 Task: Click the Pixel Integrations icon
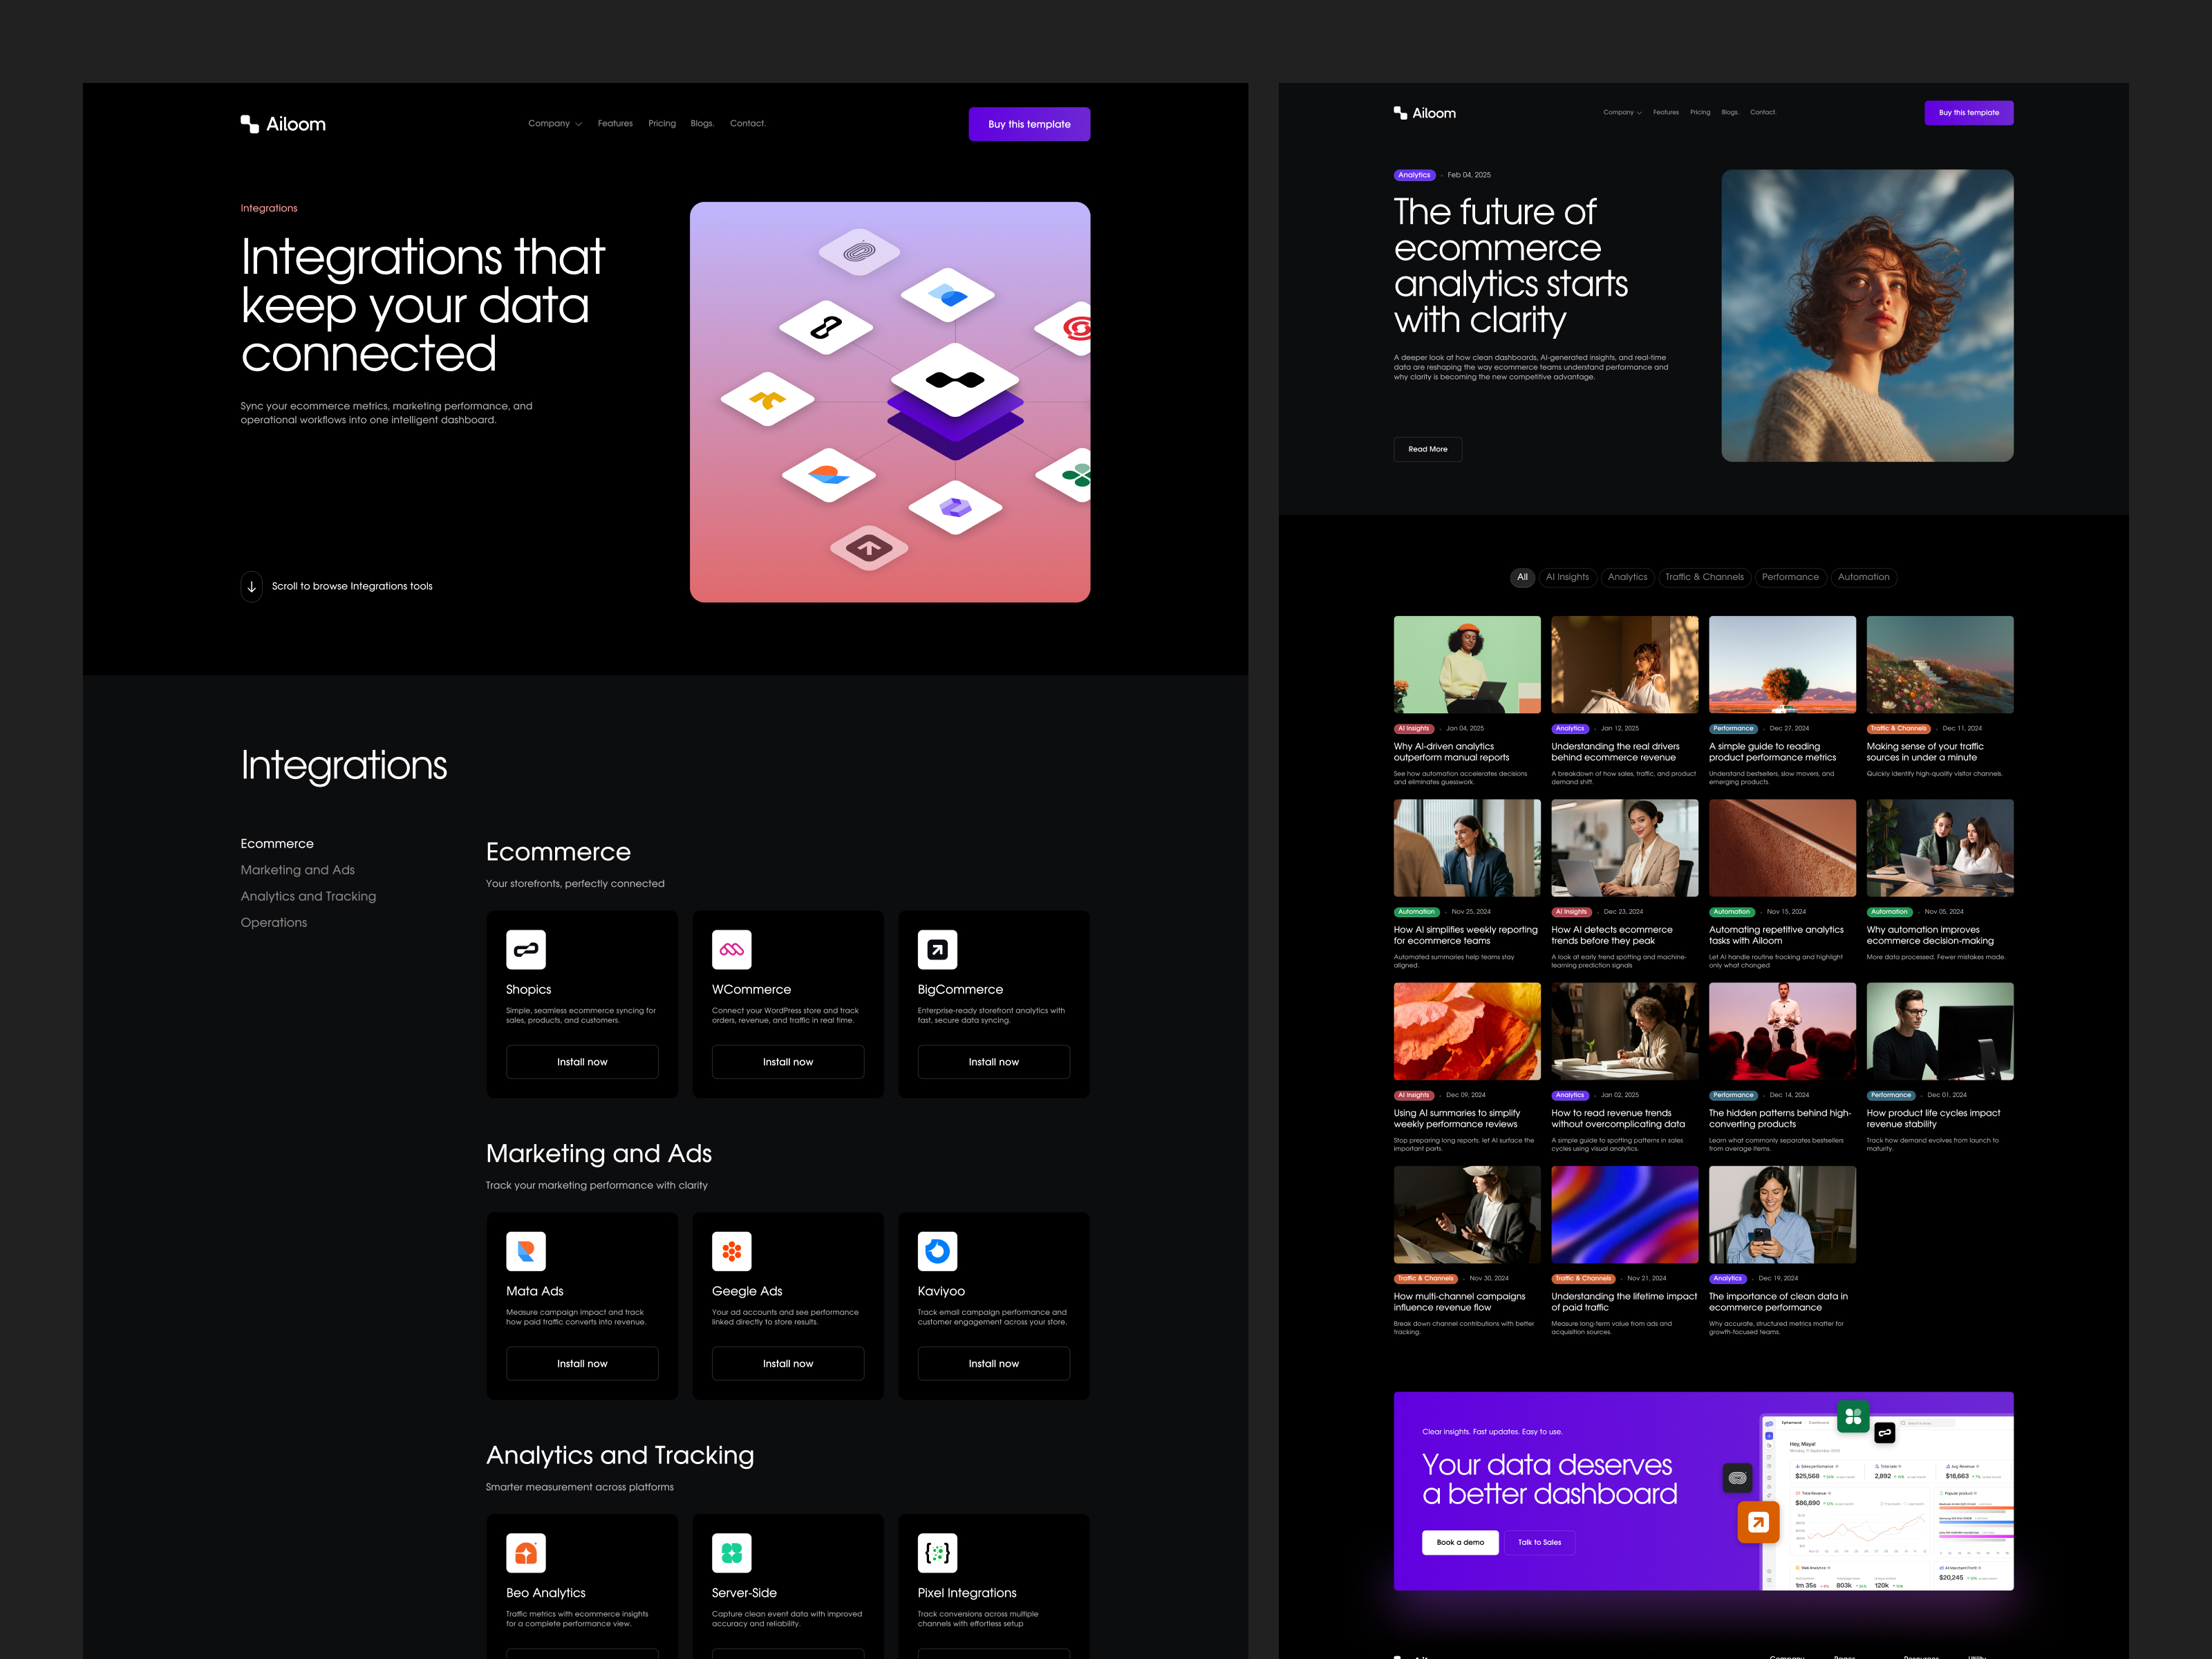[x=938, y=1553]
